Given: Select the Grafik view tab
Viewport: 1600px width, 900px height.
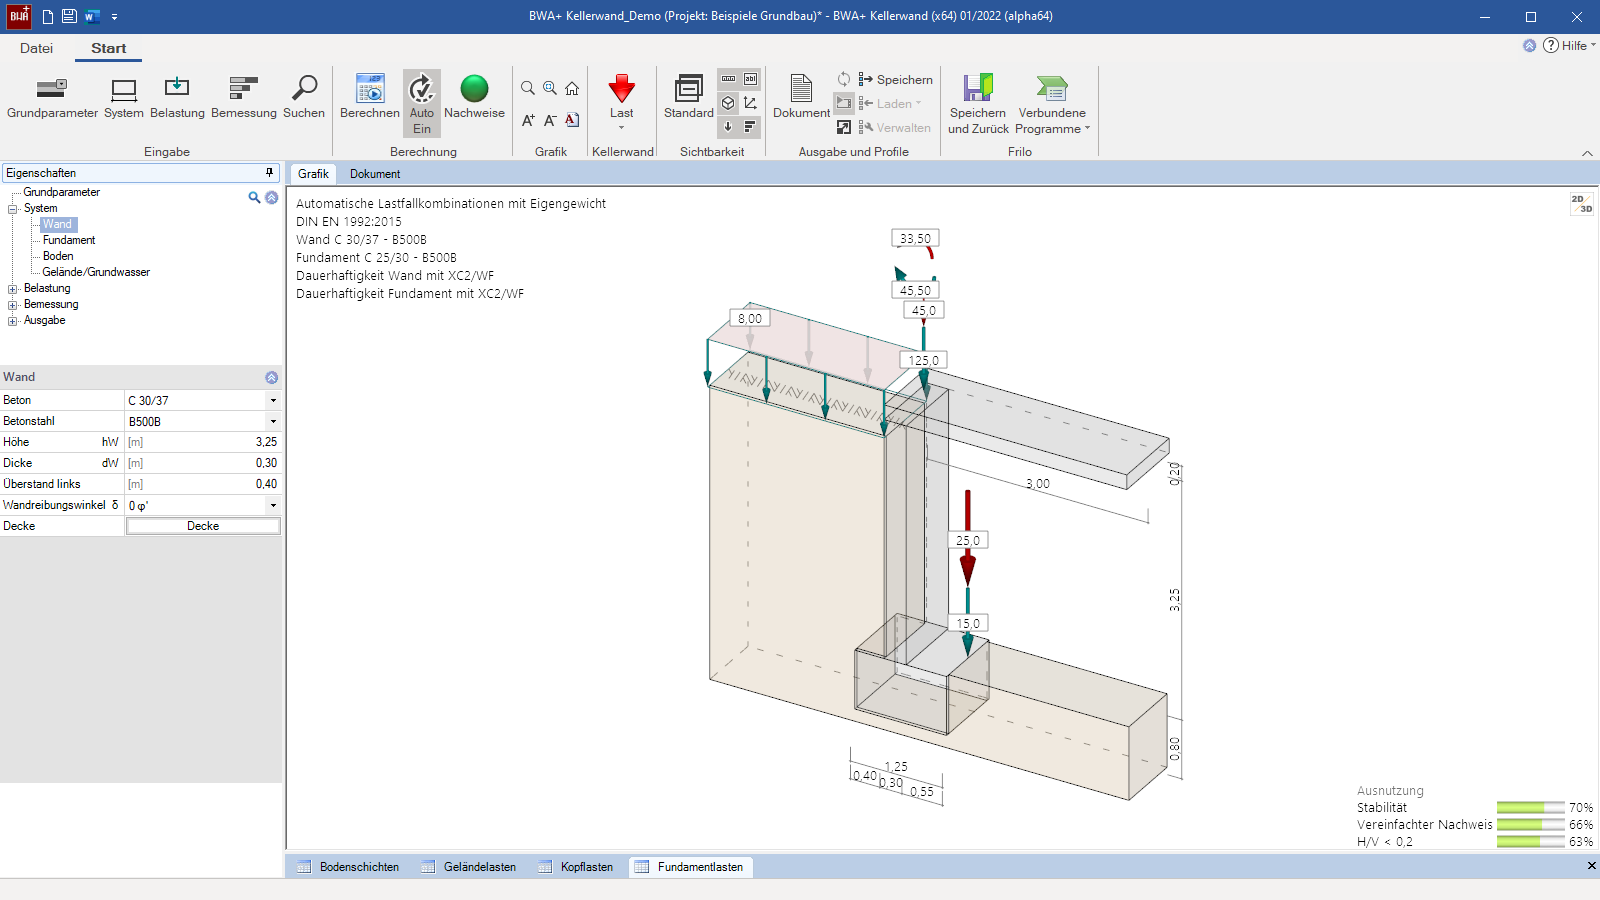Looking at the screenshot, I should pyautogui.click(x=313, y=174).
